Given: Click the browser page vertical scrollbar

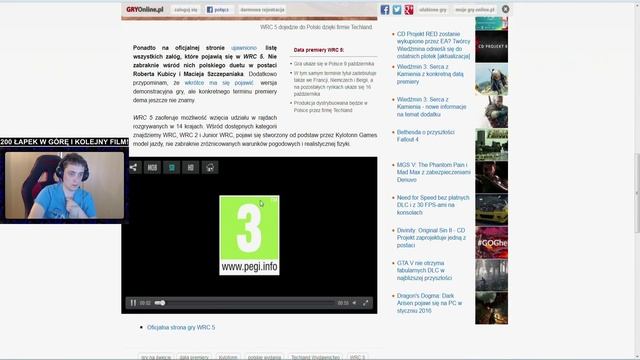Looking at the screenshot, I should tap(637, 193).
